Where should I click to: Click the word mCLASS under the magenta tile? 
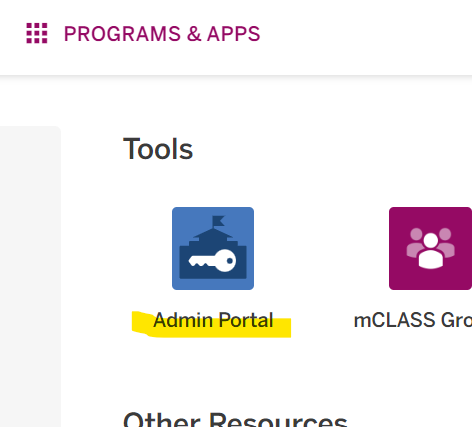click(394, 320)
